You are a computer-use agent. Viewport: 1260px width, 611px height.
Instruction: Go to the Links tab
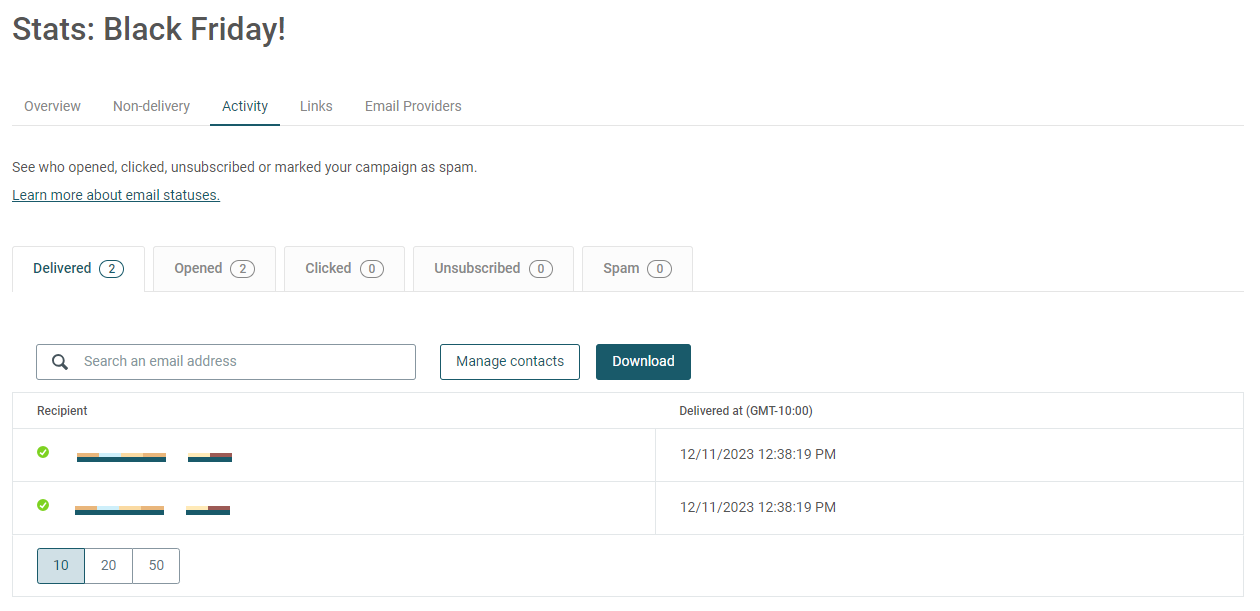(316, 106)
